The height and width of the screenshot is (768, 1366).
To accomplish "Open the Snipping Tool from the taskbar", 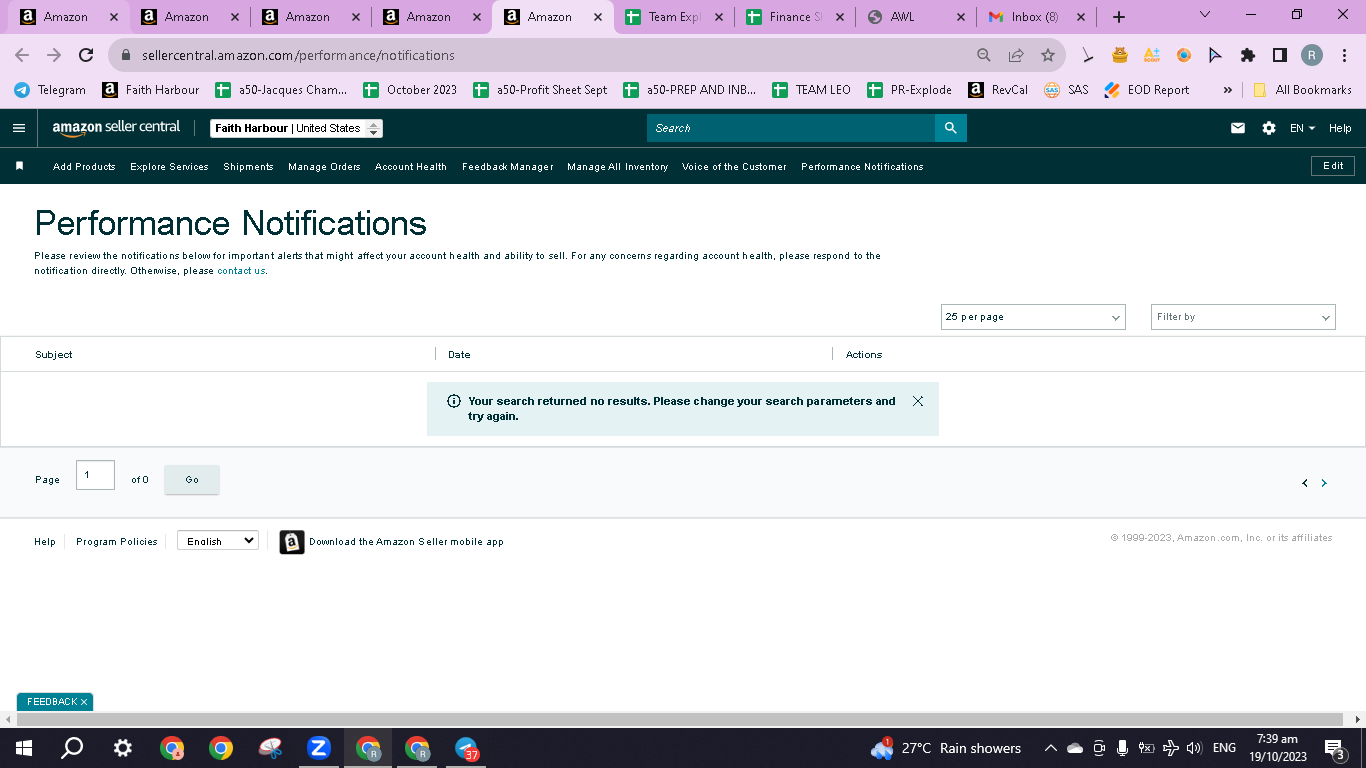I will pyautogui.click(x=270, y=747).
